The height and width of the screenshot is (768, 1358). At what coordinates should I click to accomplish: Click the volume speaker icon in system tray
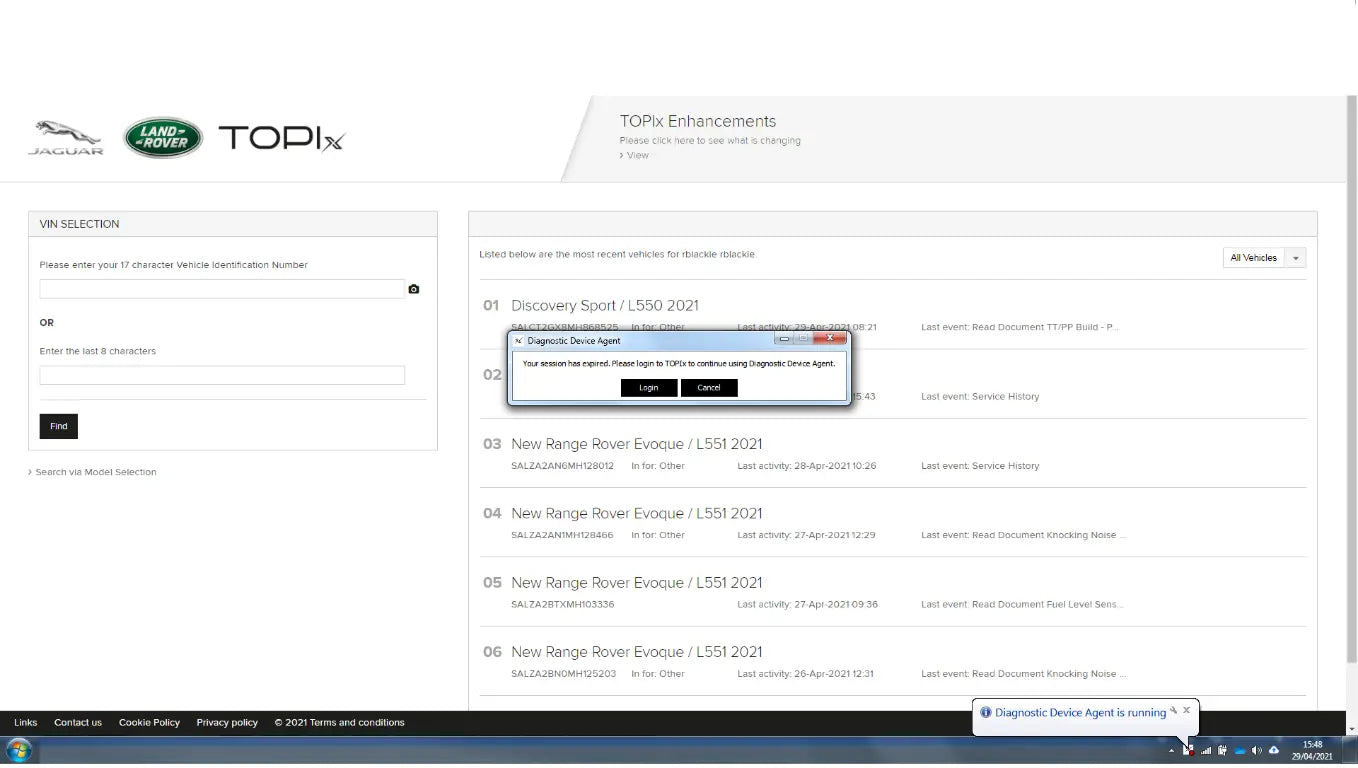click(1257, 751)
